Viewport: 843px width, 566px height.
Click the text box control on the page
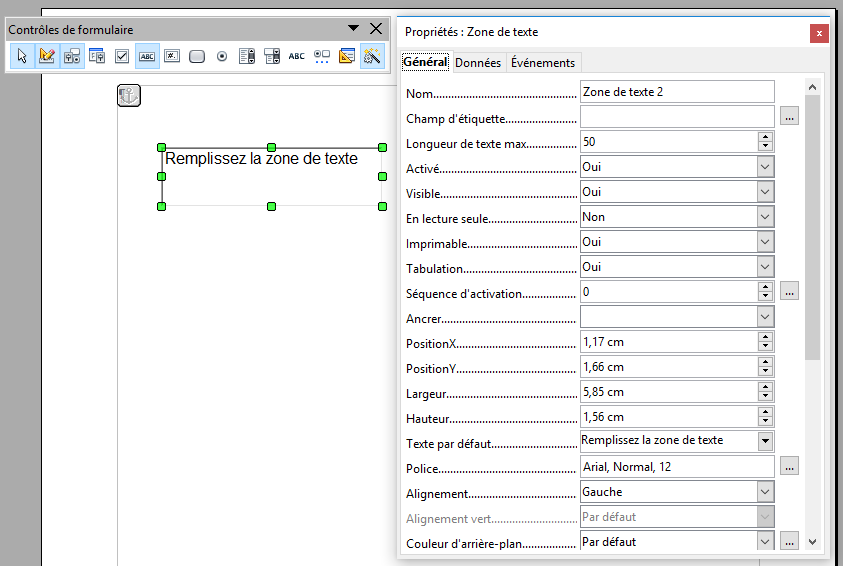coord(272,176)
